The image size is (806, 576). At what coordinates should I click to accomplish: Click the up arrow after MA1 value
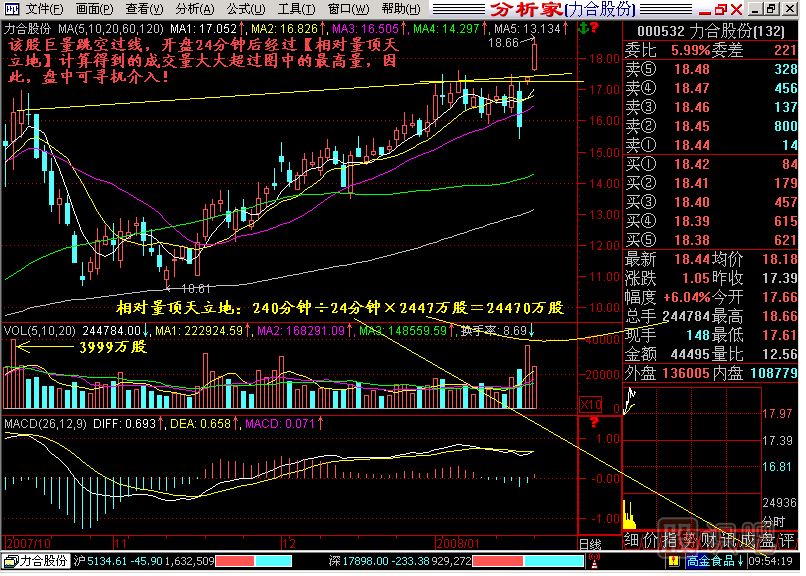(242, 29)
